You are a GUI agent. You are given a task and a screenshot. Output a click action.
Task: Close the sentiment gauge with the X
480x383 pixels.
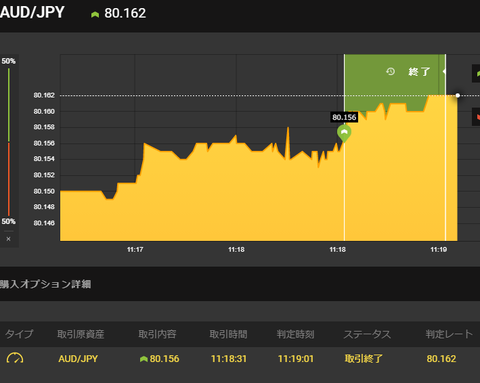pyautogui.click(x=8, y=239)
